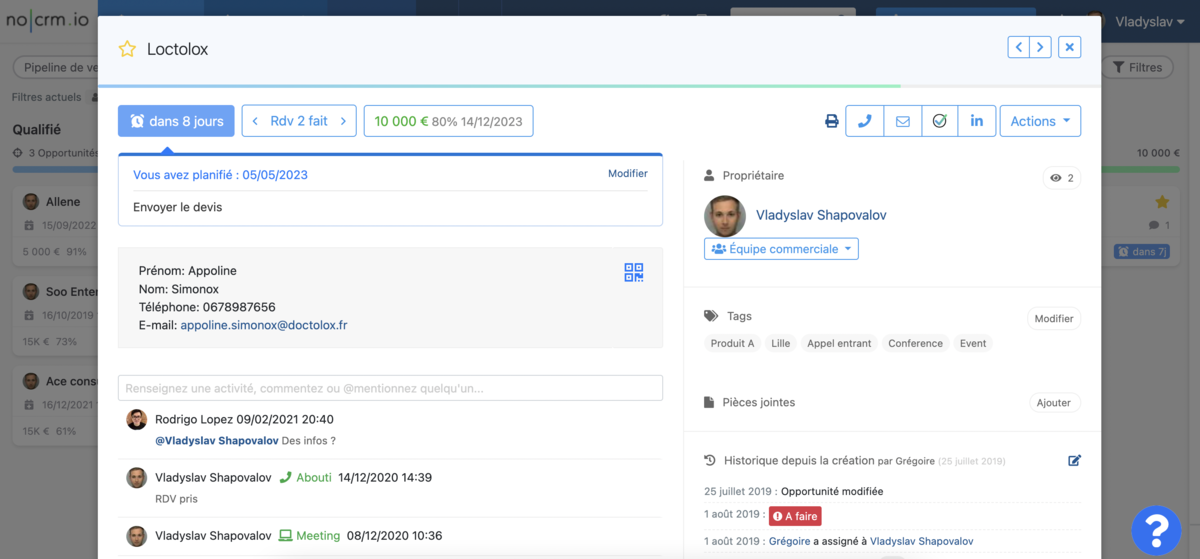Click the Tags label icon
1200x559 pixels.
click(711, 316)
